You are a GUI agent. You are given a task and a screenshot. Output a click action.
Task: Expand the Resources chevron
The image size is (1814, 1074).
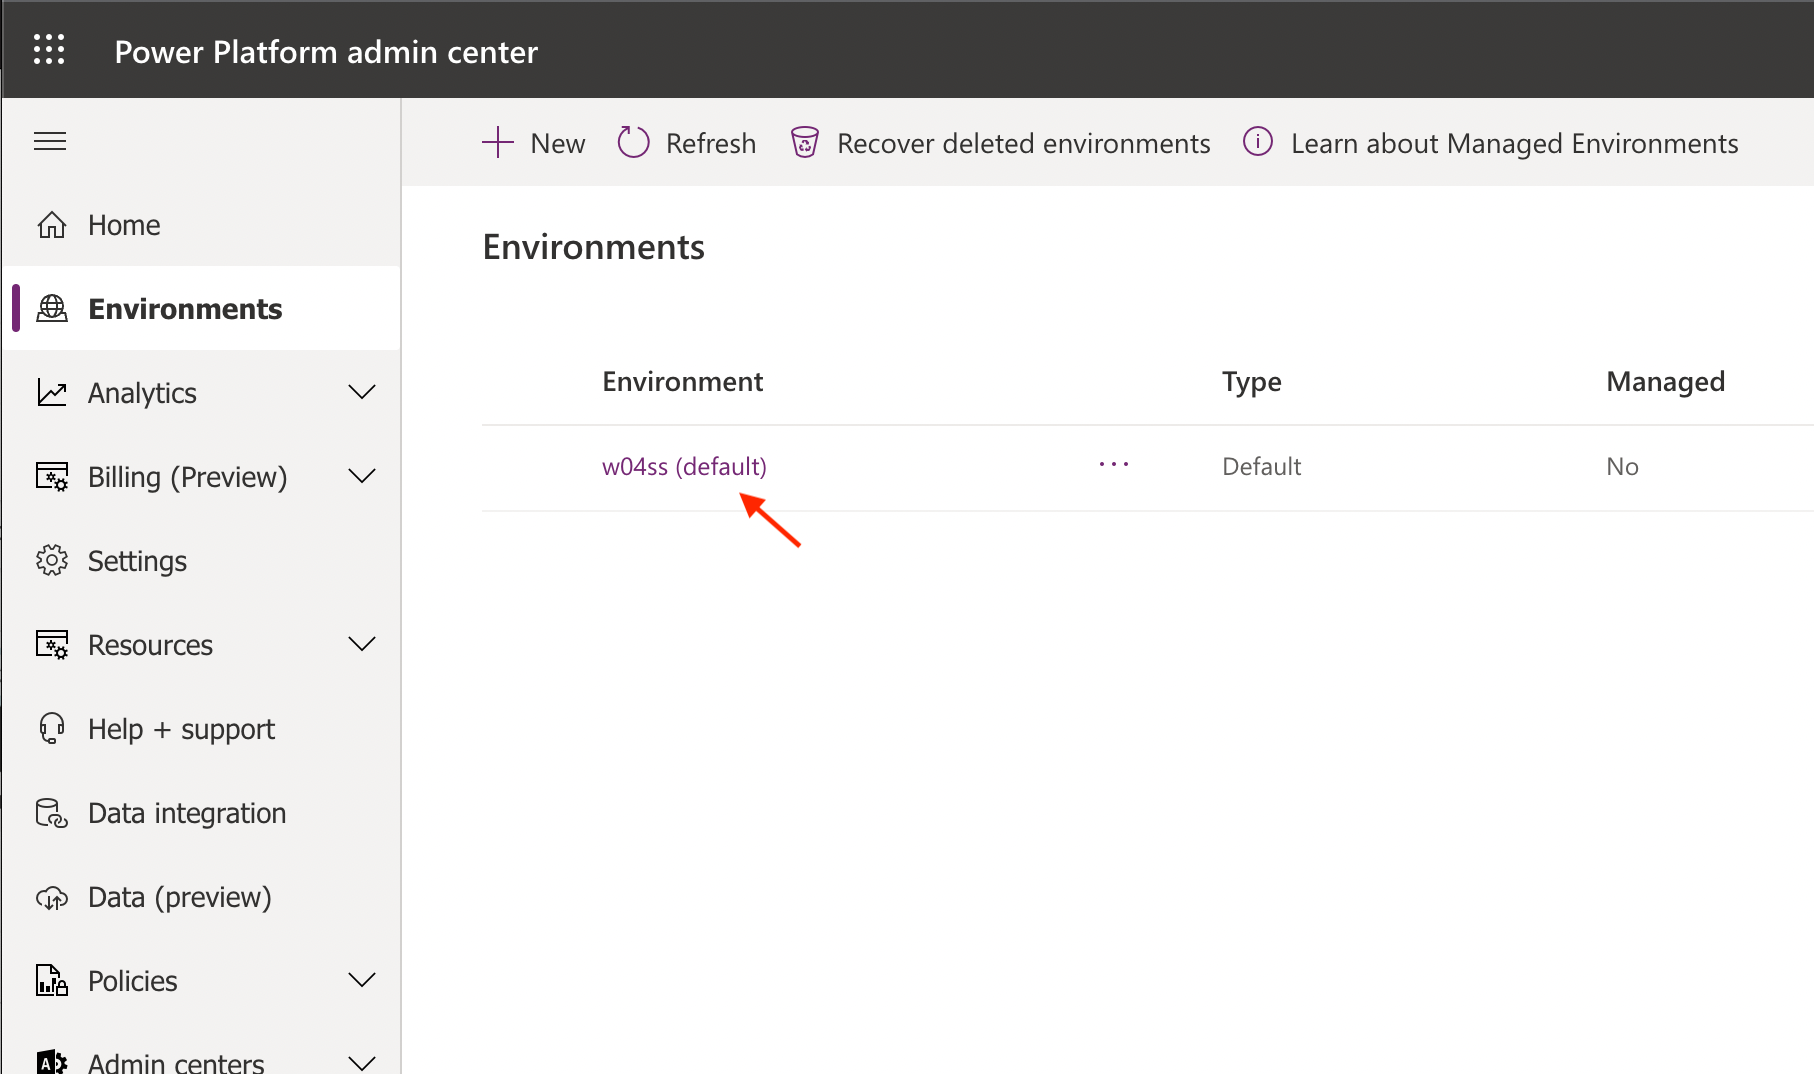click(x=361, y=644)
